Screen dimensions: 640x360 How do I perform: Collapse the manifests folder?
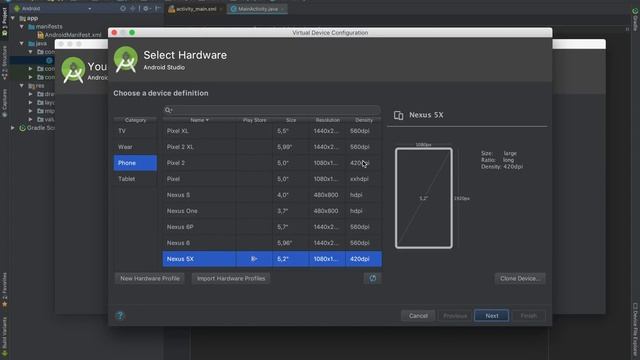22,27
